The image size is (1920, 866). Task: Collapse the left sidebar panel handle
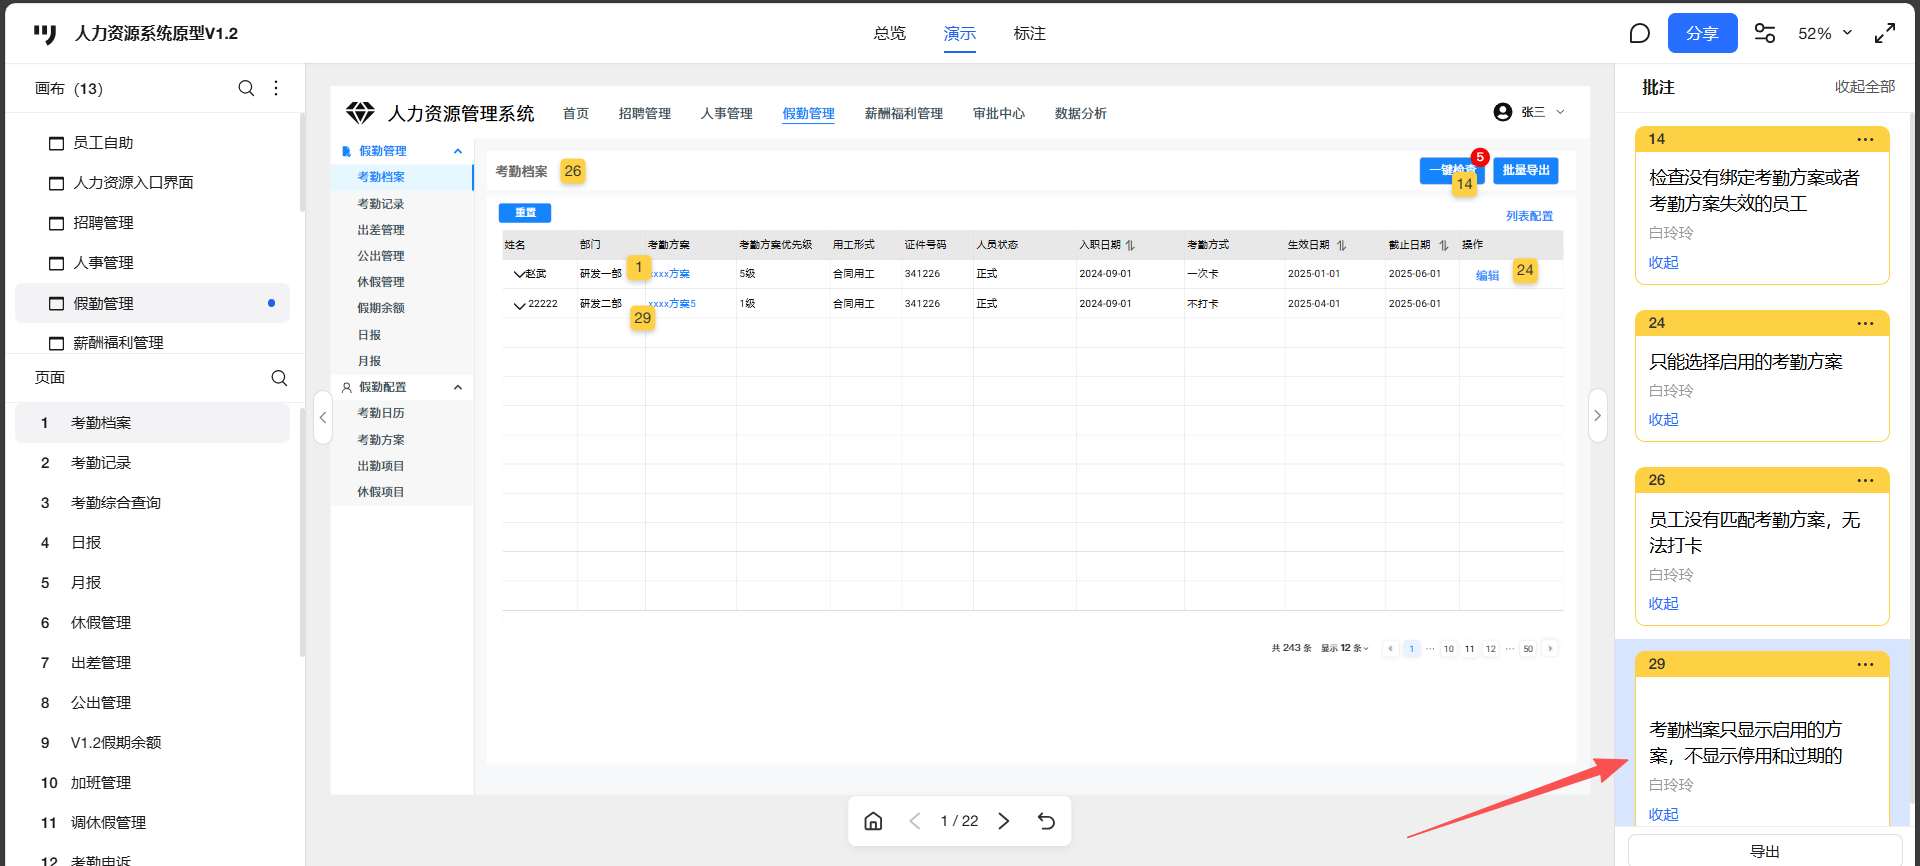coord(323,418)
